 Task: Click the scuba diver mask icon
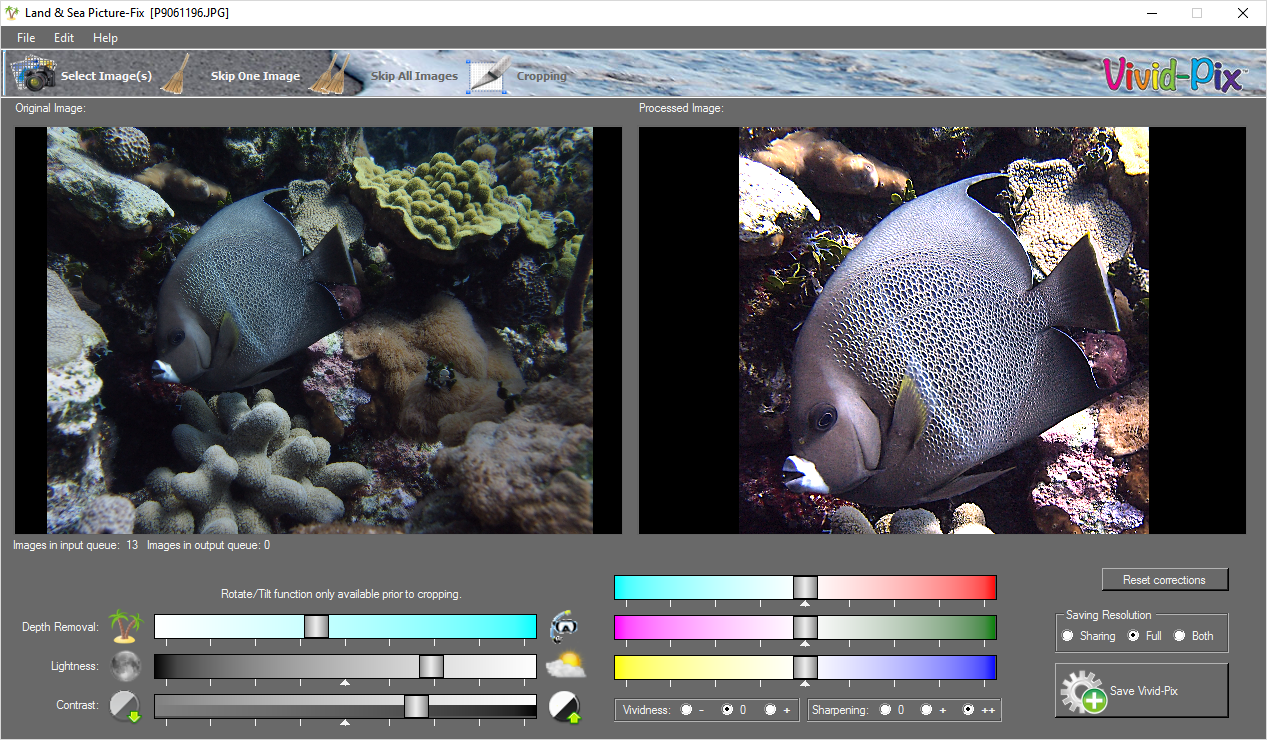(x=565, y=627)
